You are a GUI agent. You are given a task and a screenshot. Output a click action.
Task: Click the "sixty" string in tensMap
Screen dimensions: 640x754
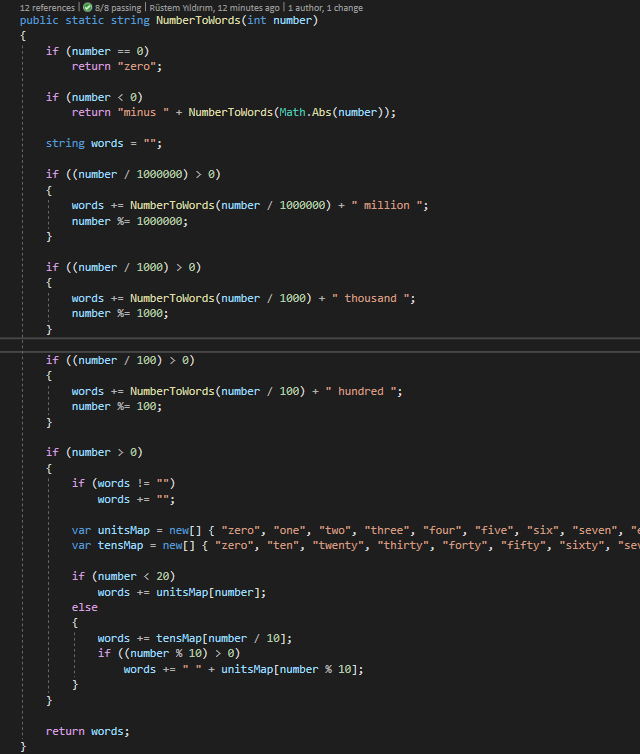(582, 545)
